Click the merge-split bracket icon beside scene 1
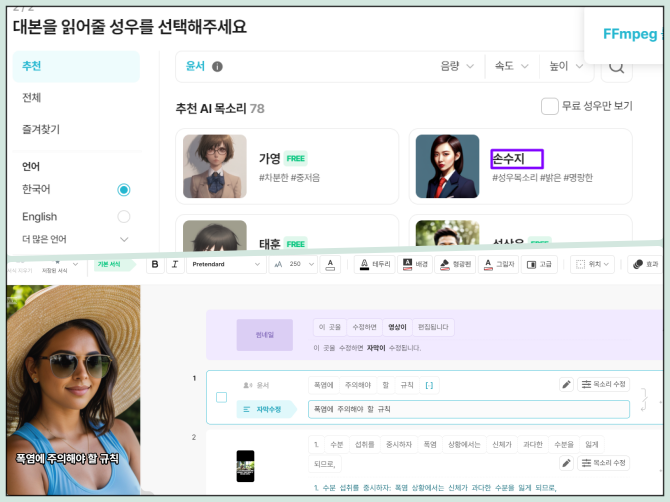Image resolution: width=670 pixels, height=502 pixels. 644,399
